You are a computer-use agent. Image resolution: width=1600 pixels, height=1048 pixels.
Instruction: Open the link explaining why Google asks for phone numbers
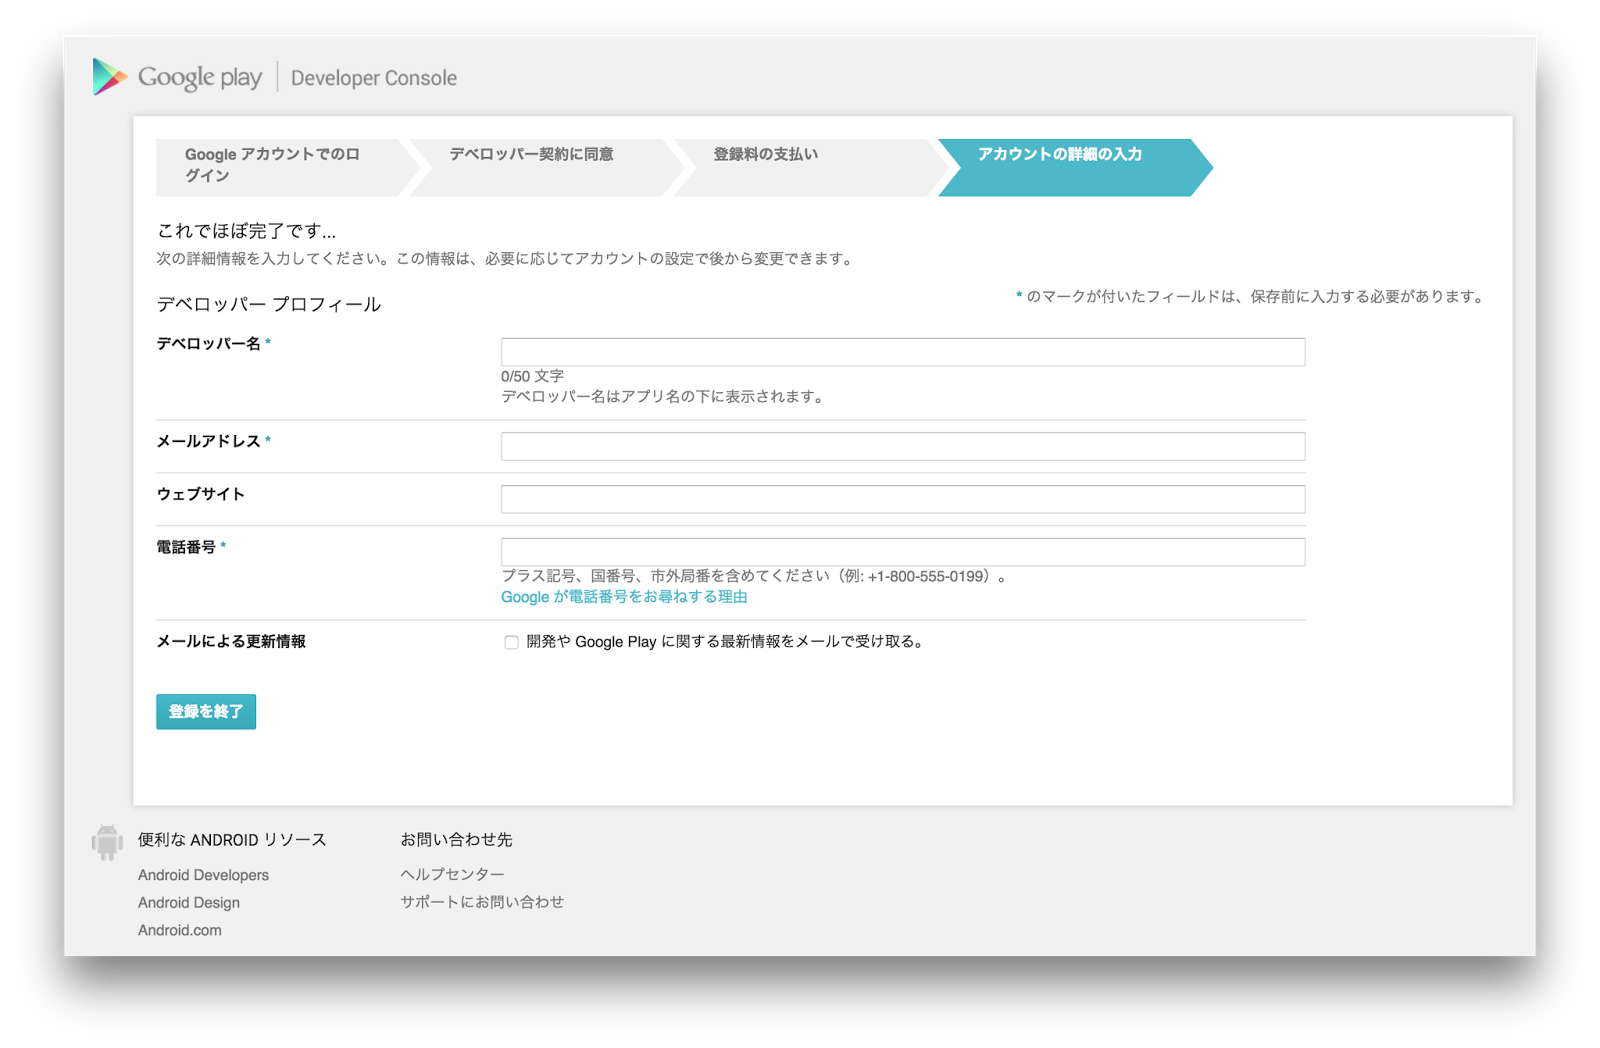click(627, 595)
